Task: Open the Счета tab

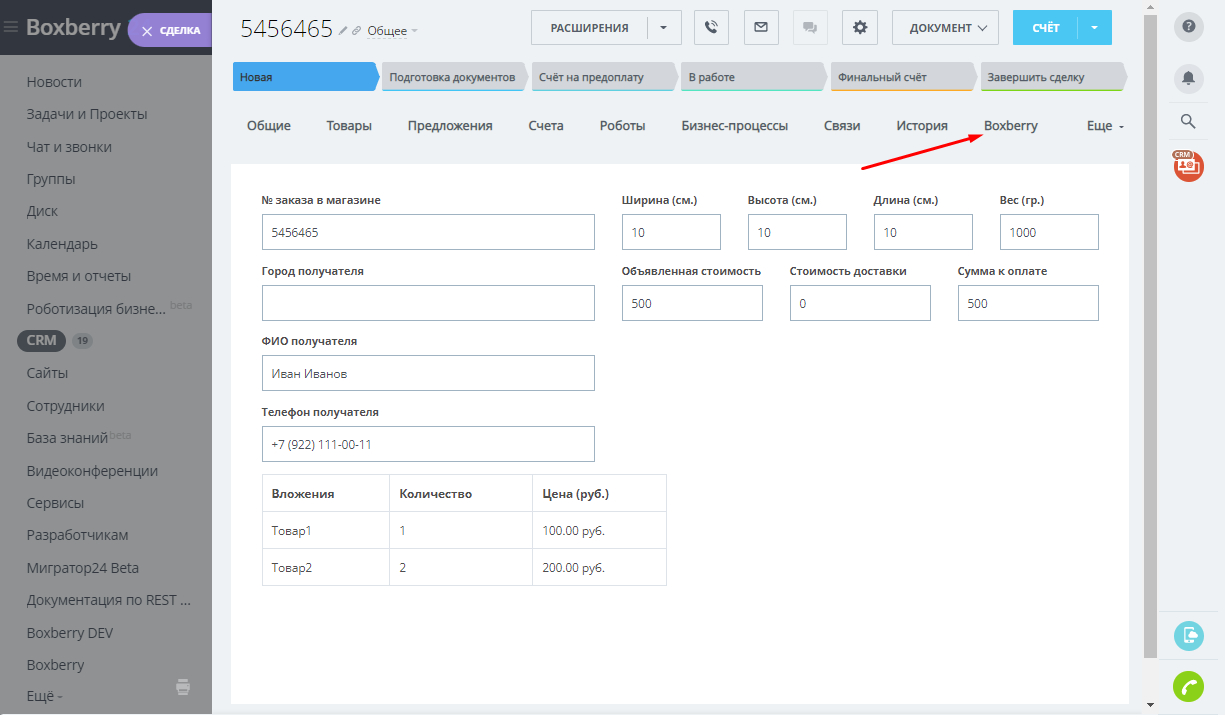Action: [546, 126]
